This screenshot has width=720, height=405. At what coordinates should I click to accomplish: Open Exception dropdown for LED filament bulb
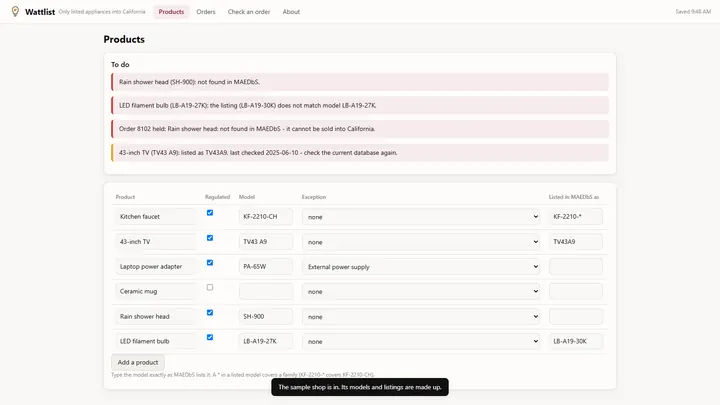tap(421, 341)
